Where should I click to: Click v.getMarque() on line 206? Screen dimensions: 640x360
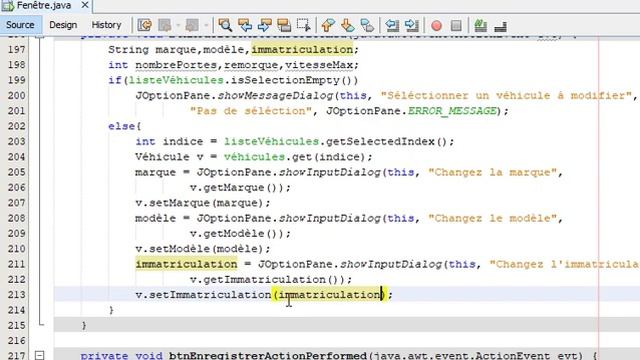click(x=237, y=188)
